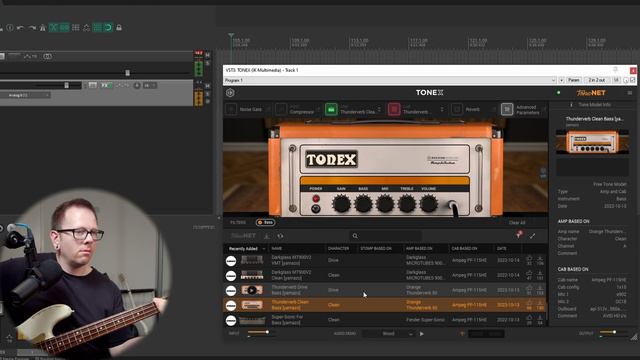Sort by AMP BASED ON column
Screen dimensions: 640x360
coord(419,248)
